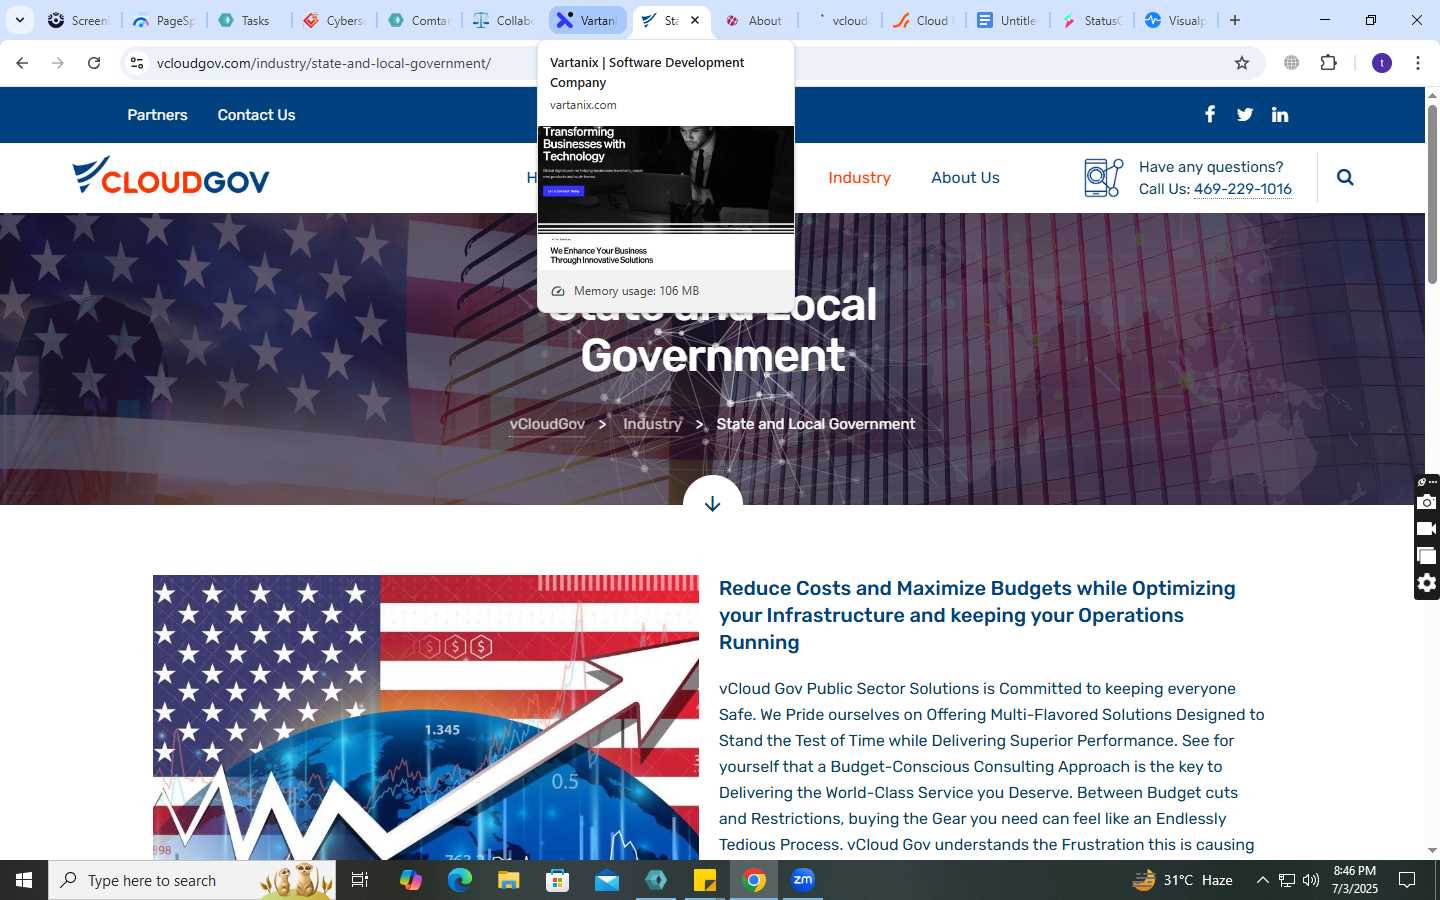The height and width of the screenshot is (900, 1440).
Task: Open the LinkedIn icon in the header
Action: 1280,114
